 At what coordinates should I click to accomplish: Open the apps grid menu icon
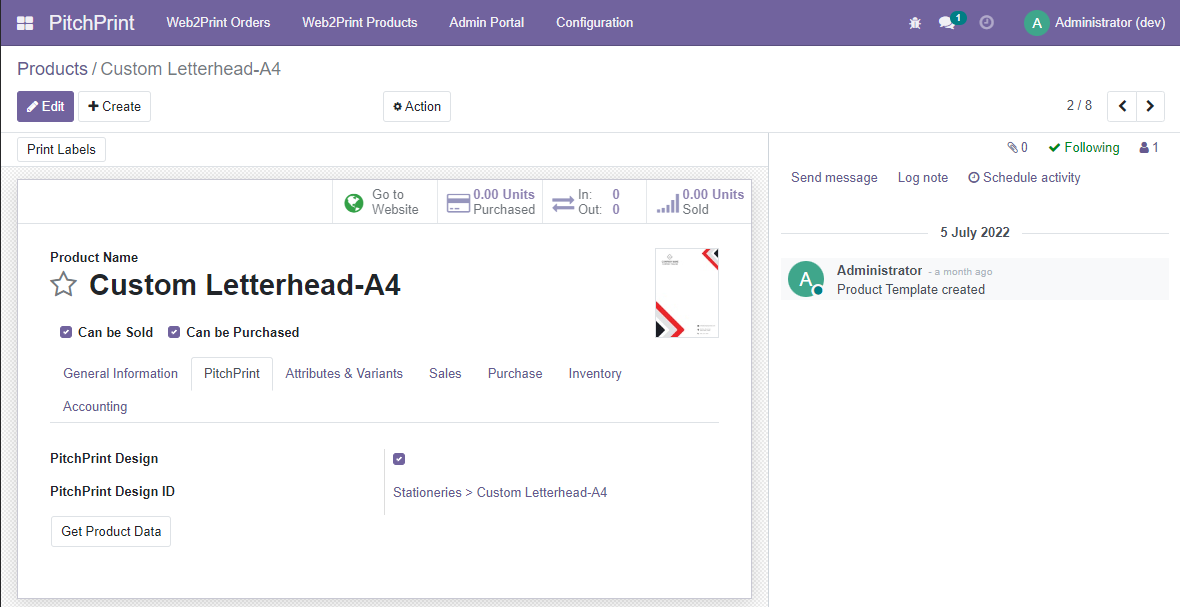click(x=25, y=23)
